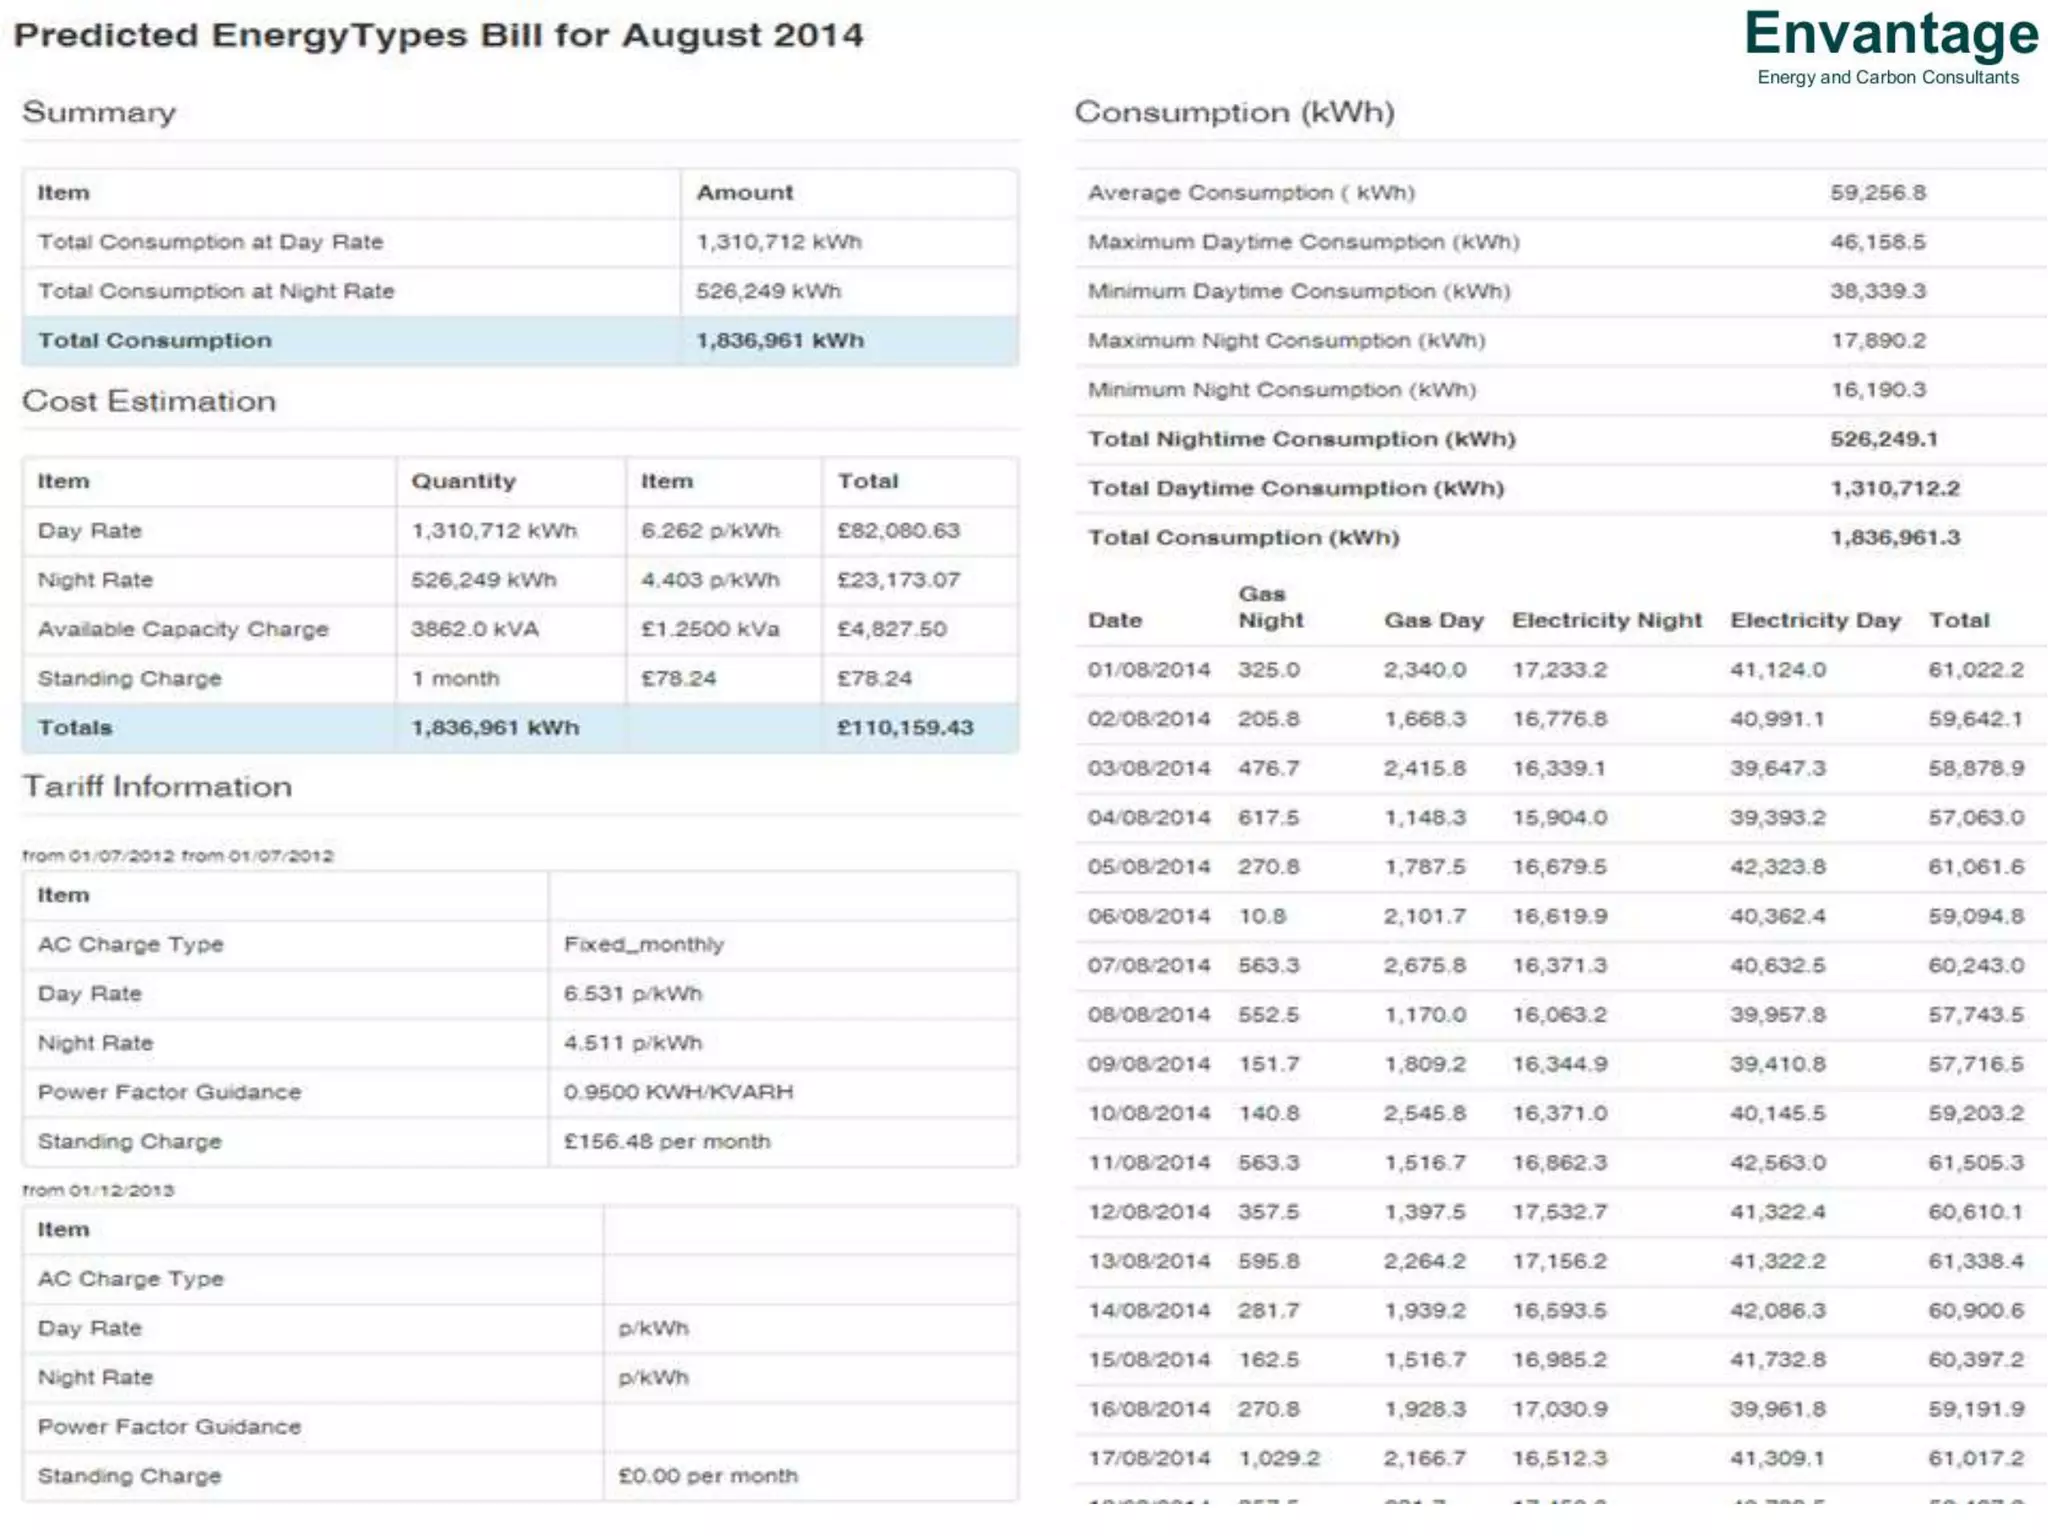
Task: Click the Gas Day column header
Action: (1433, 620)
